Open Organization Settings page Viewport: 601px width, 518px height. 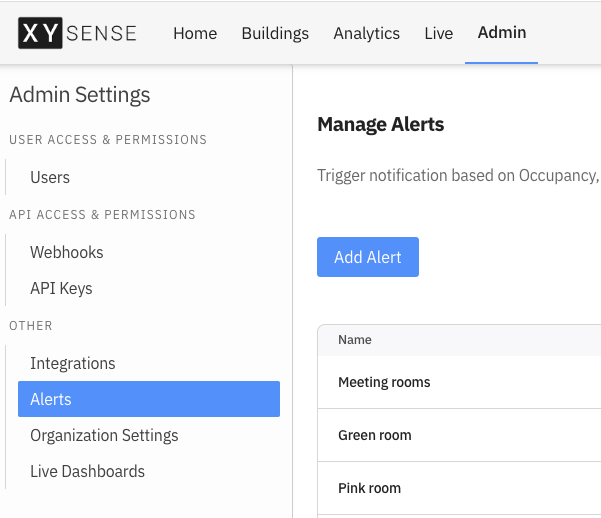coord(104,435)
